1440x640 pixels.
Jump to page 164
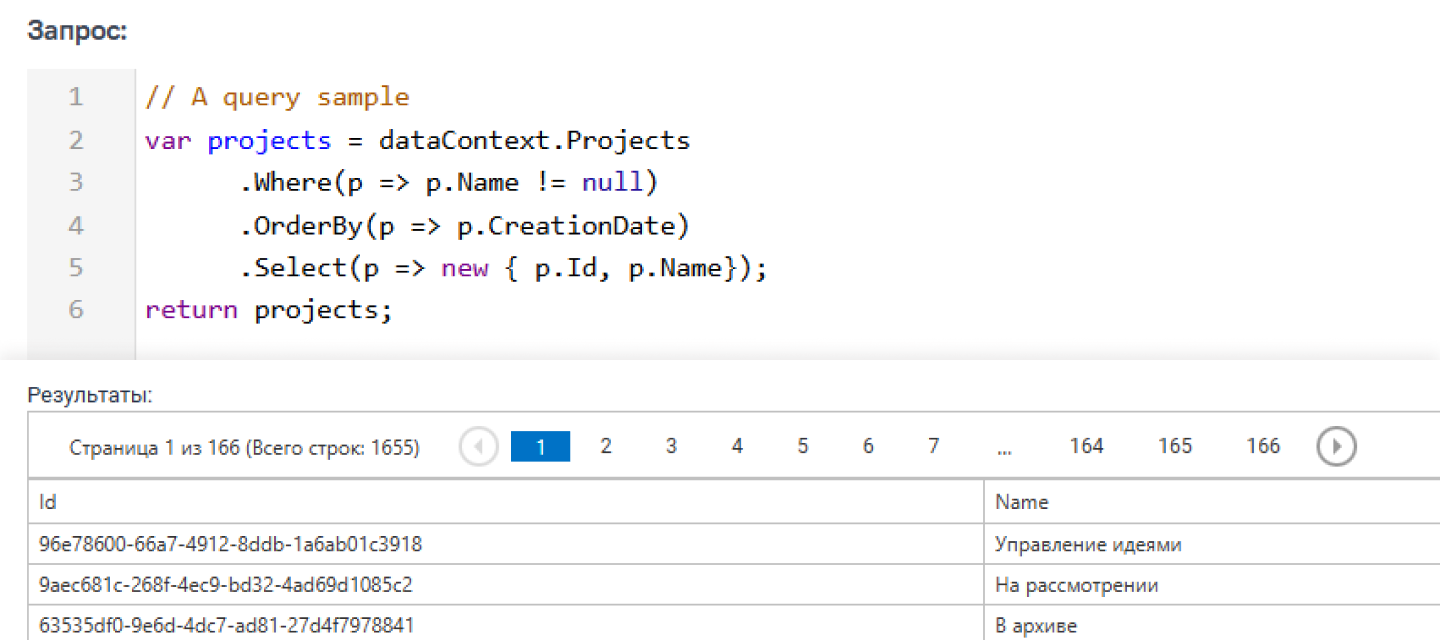[x=1086, y=446]
